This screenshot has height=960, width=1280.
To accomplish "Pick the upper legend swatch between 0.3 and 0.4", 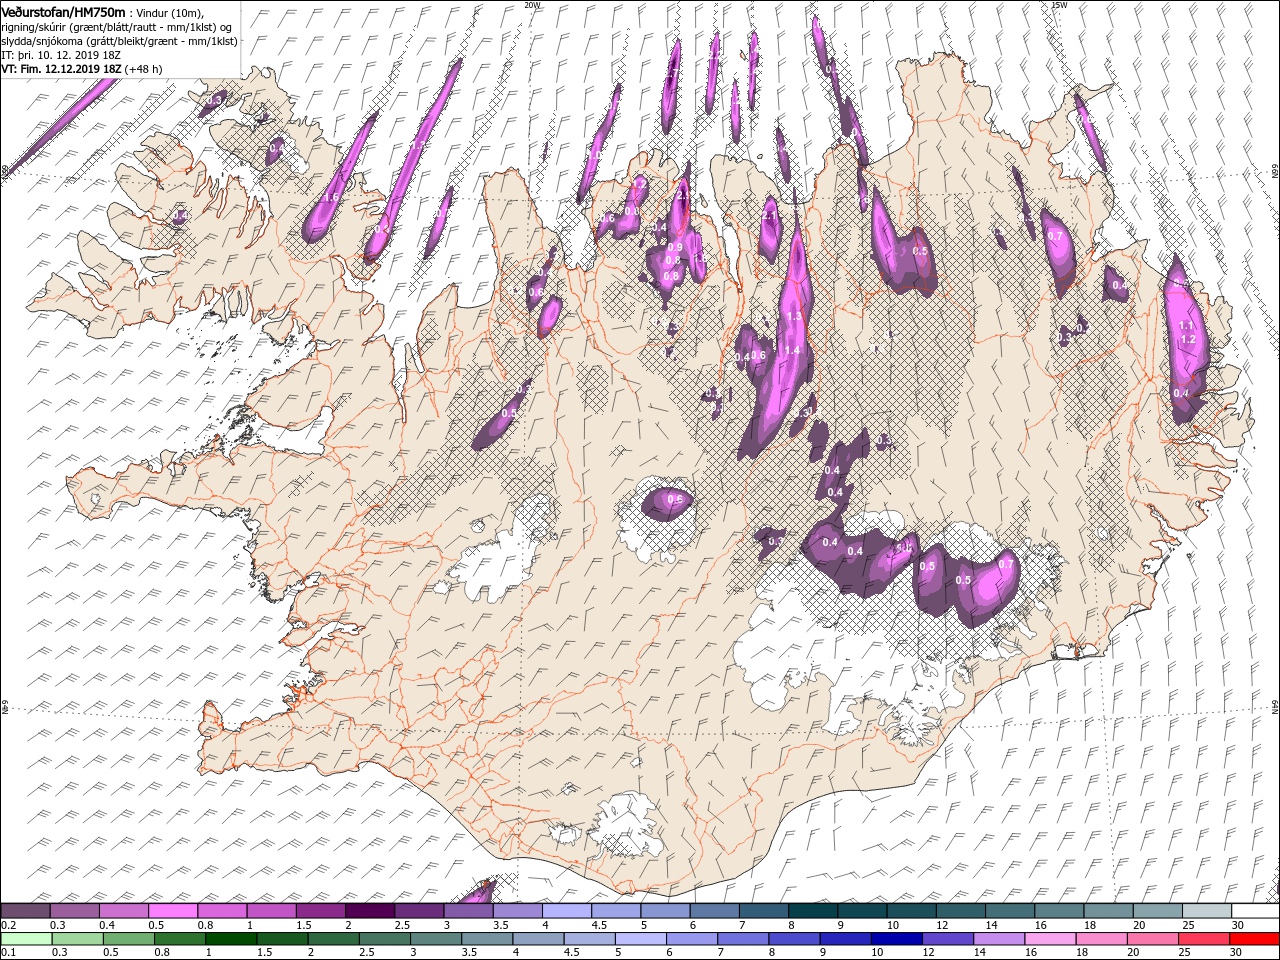I will click(74, 911).
